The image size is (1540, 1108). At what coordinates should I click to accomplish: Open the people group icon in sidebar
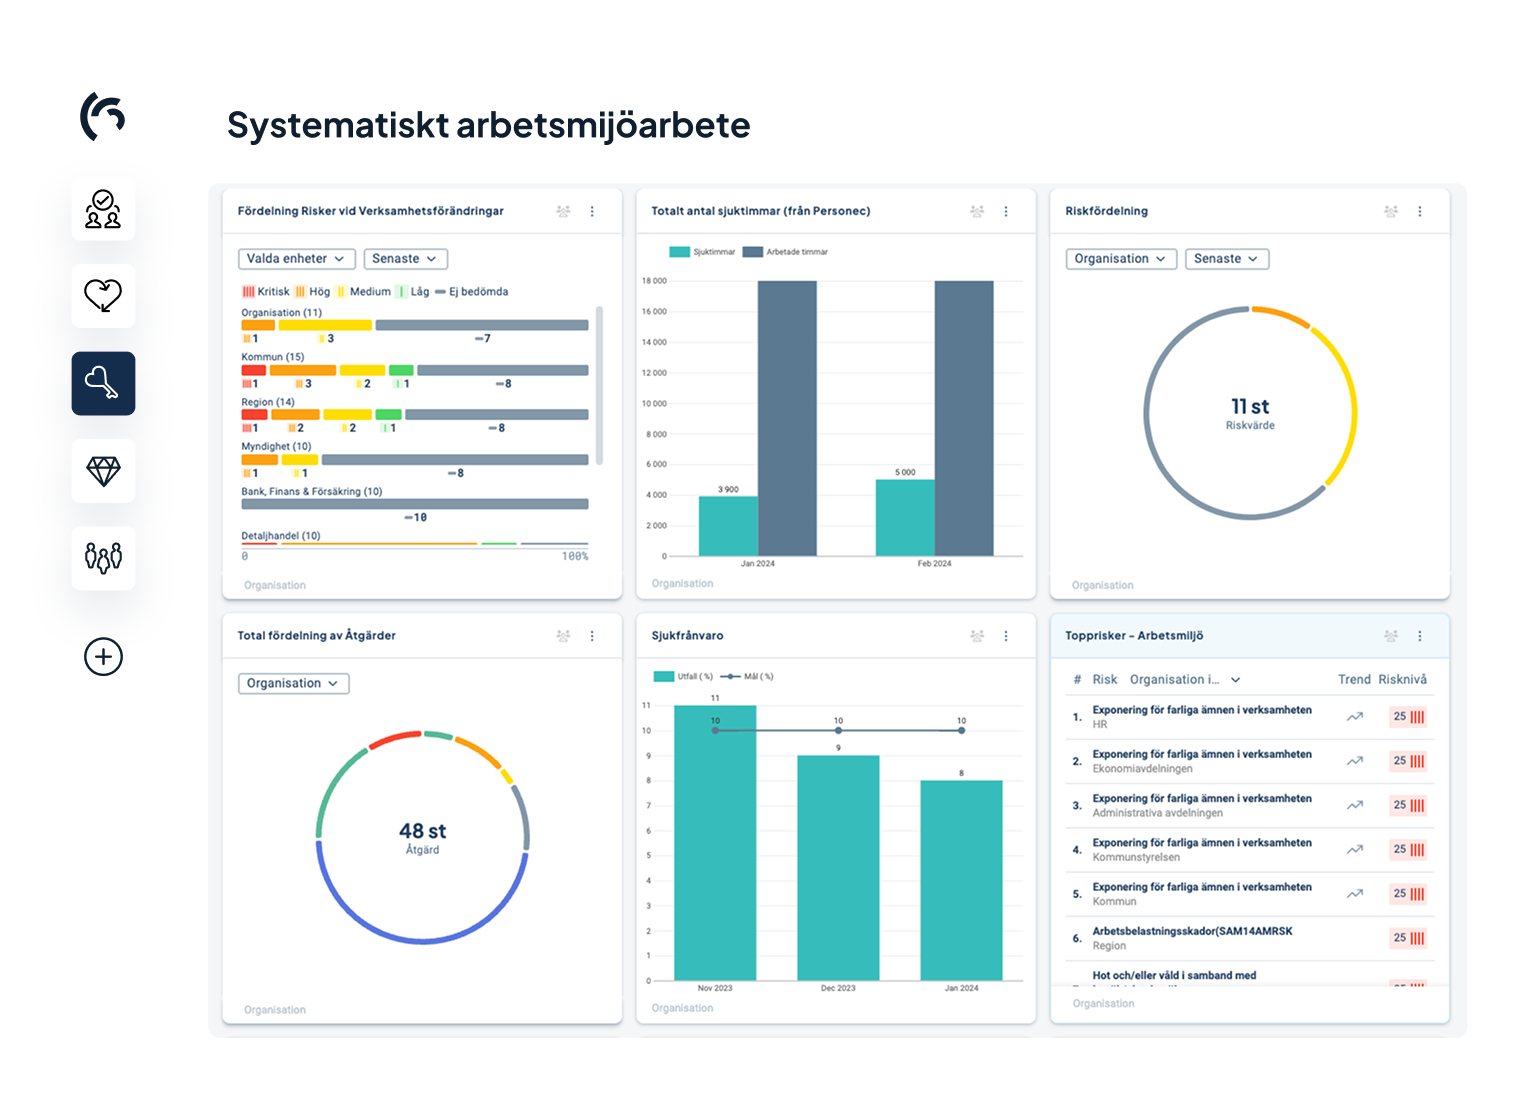coord(103,557)
